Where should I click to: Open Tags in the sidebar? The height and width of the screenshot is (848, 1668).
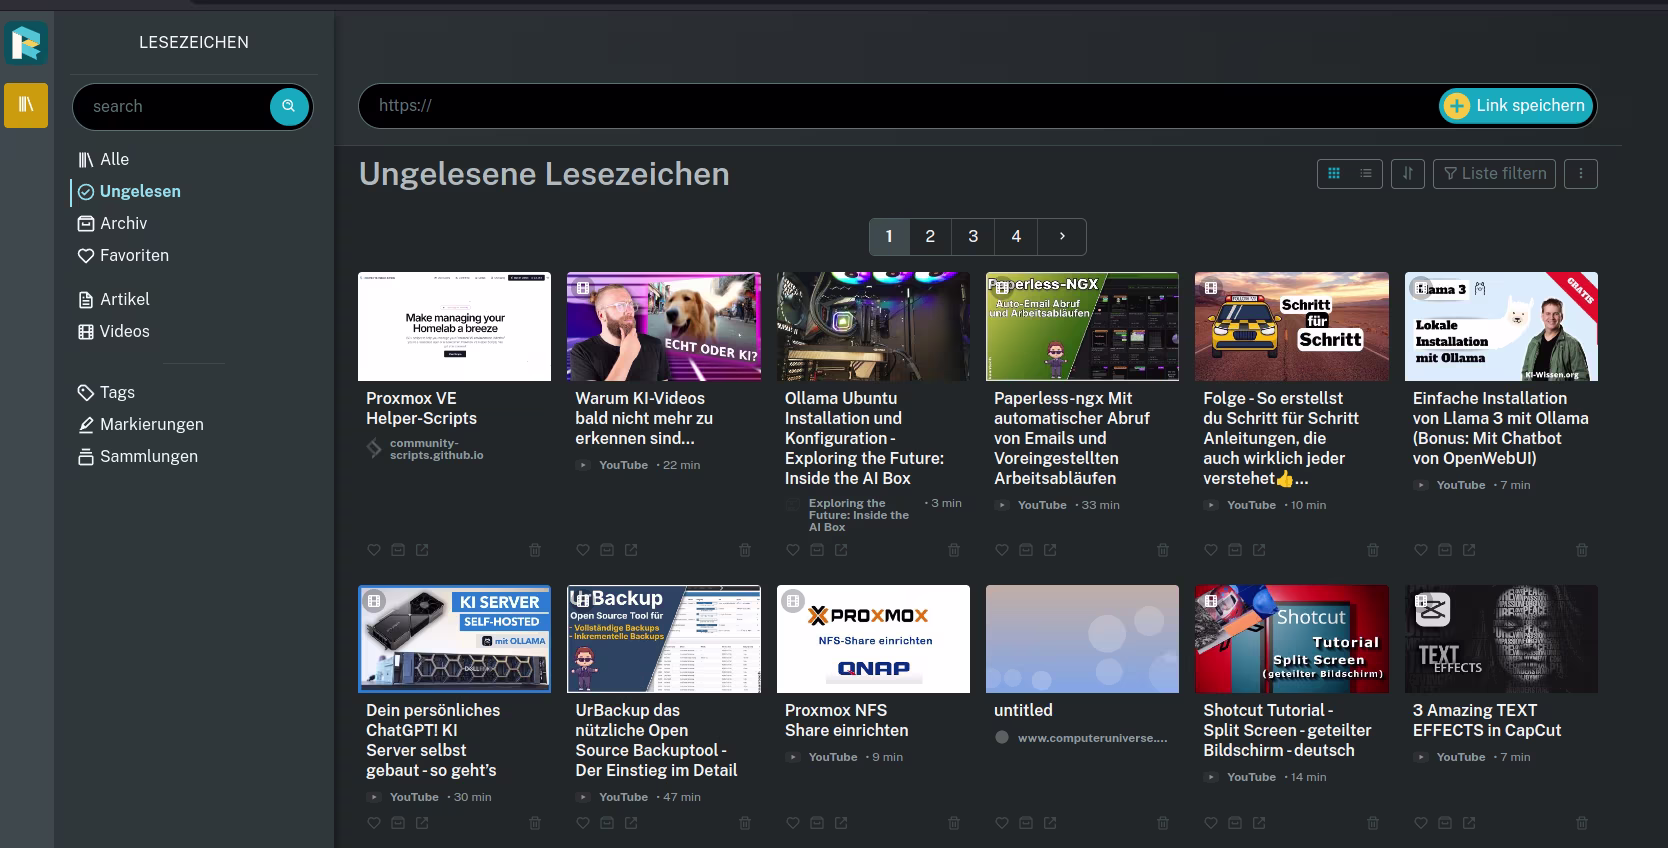click(x=106, y=392)
